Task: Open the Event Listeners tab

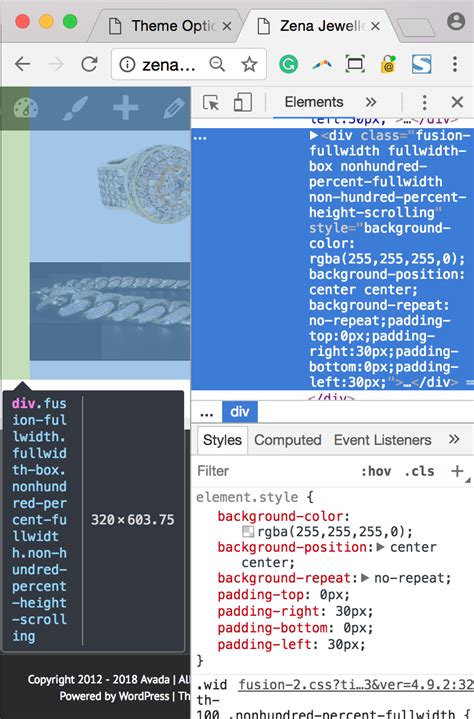Action: click(x=383, y=440)
